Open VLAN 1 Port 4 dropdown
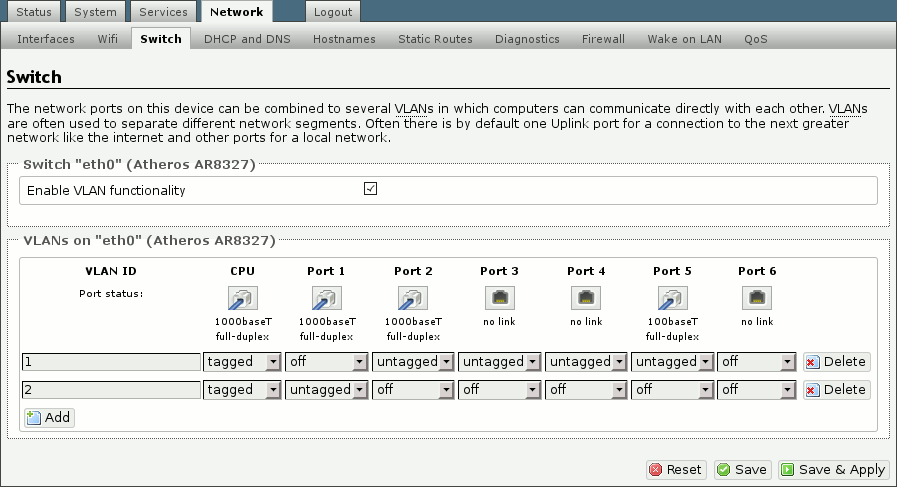Image resolution: width=897 pixels, height=487 pixels. [x=586, y=362]
